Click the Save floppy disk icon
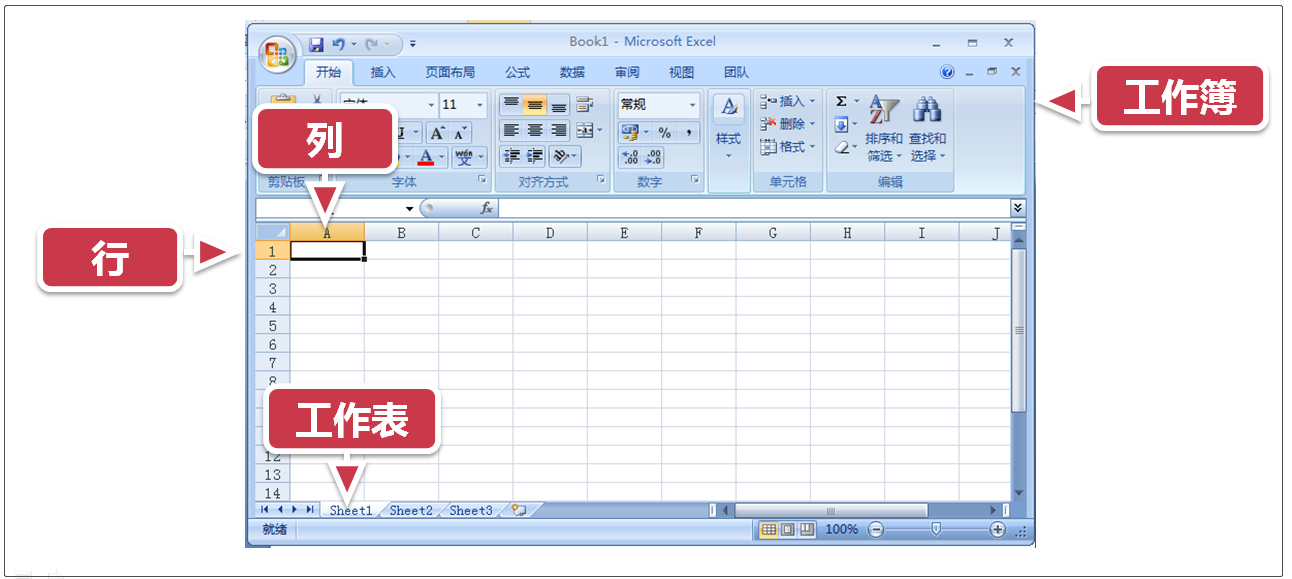1292x579 pixels. 316,44
